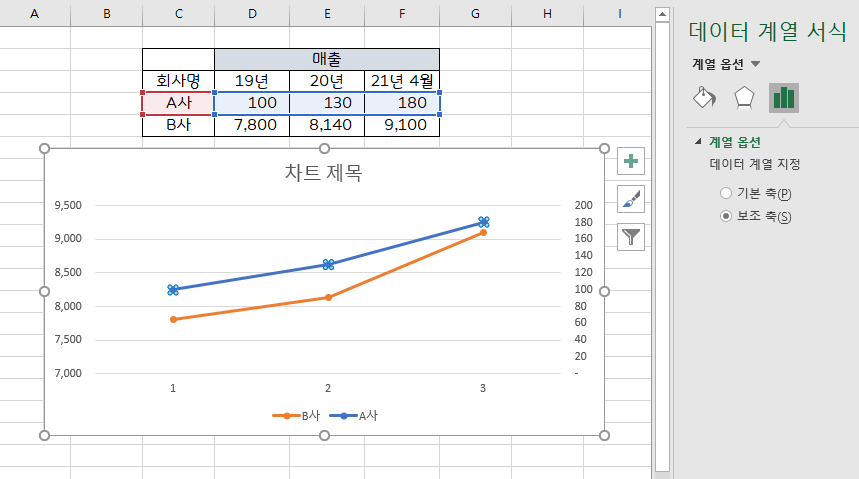The image size is (859, 479).
Task: Select the B사 cell in the table
Action: (179, 125)
